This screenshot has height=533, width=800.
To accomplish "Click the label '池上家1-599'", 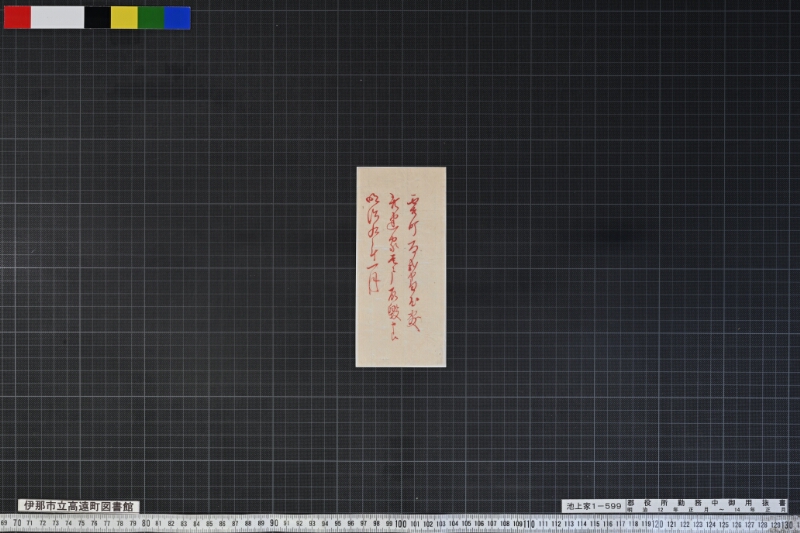I will (594, 506).
